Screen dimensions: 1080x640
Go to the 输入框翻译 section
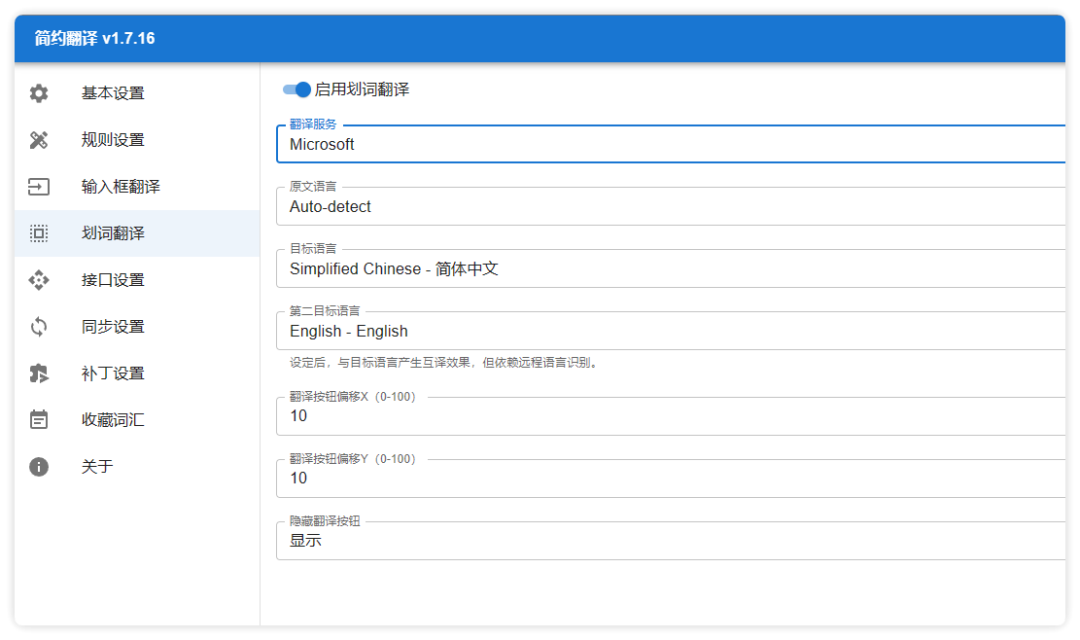[x=137, y=187]
